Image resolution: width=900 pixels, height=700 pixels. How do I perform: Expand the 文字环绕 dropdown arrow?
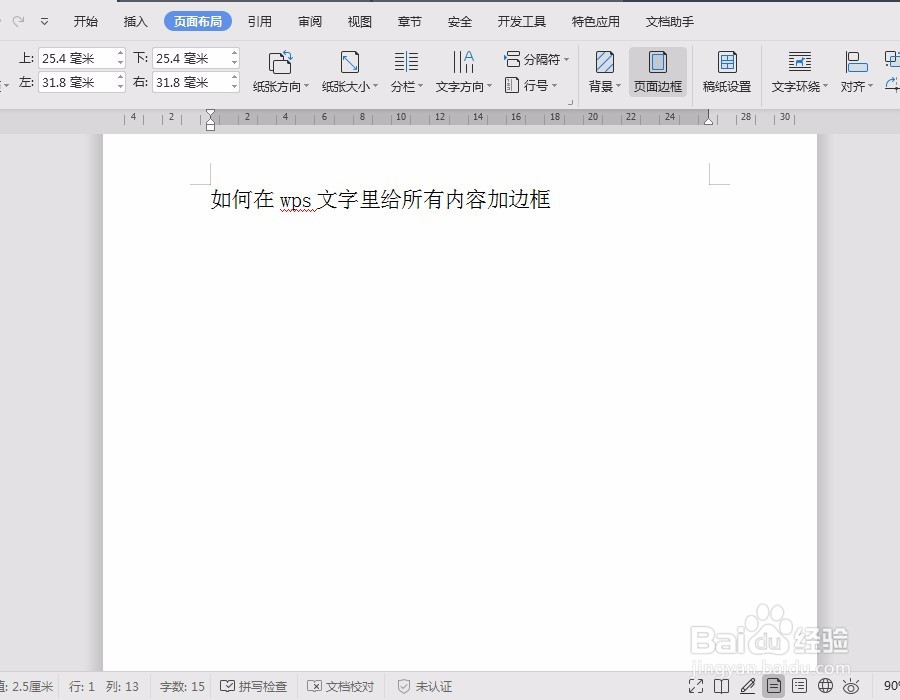click(x=825, y=87)
